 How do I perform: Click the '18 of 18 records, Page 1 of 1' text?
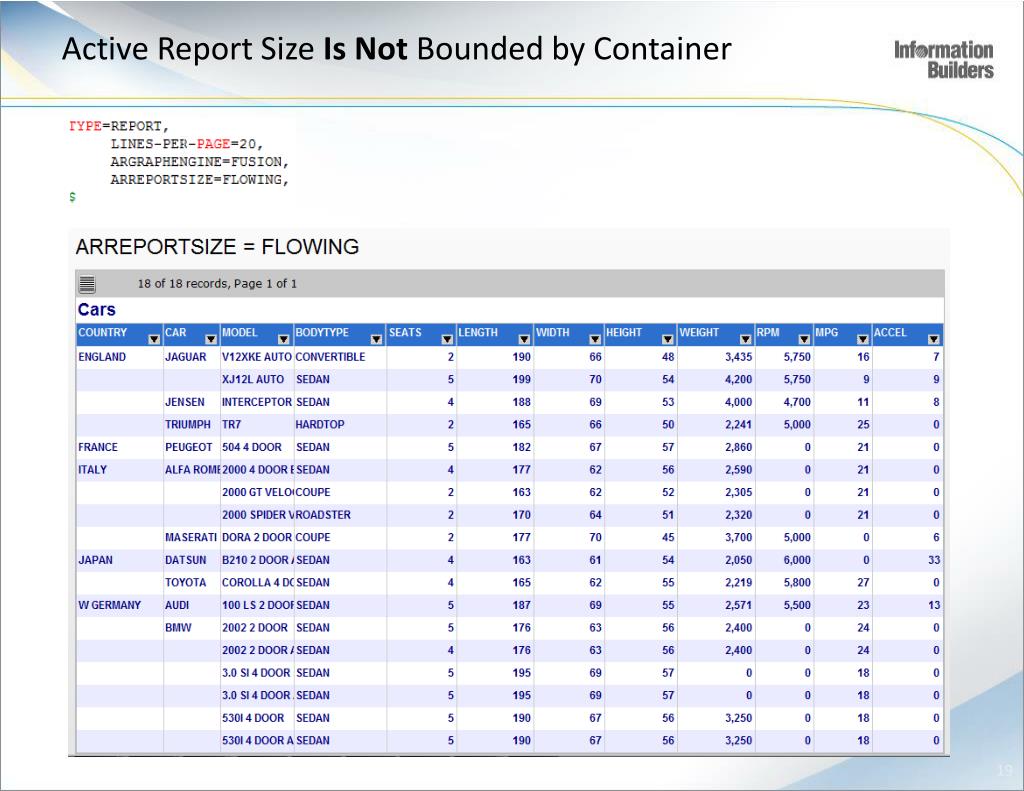click(x=217, y=283)
